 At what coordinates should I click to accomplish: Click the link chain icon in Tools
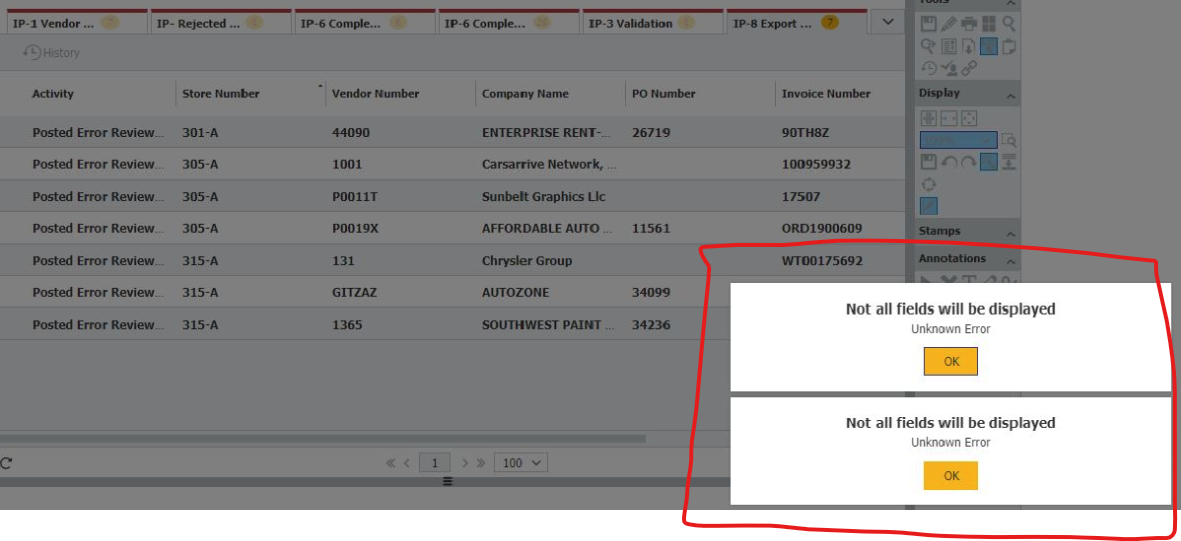968,68
